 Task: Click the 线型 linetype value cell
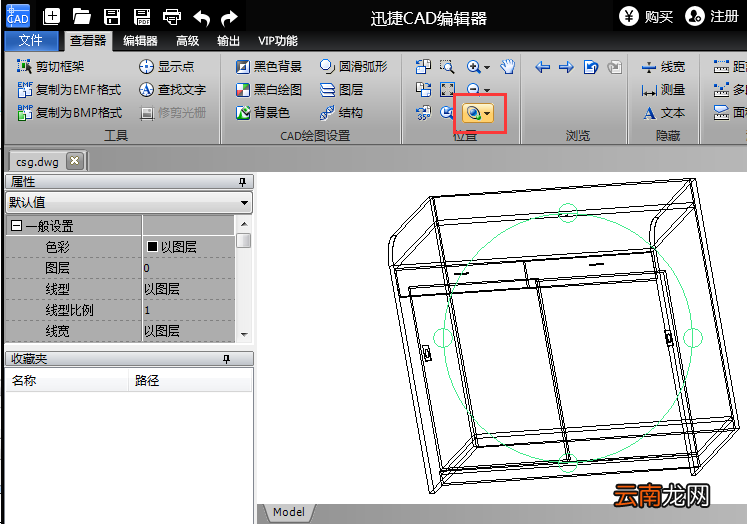189,289
